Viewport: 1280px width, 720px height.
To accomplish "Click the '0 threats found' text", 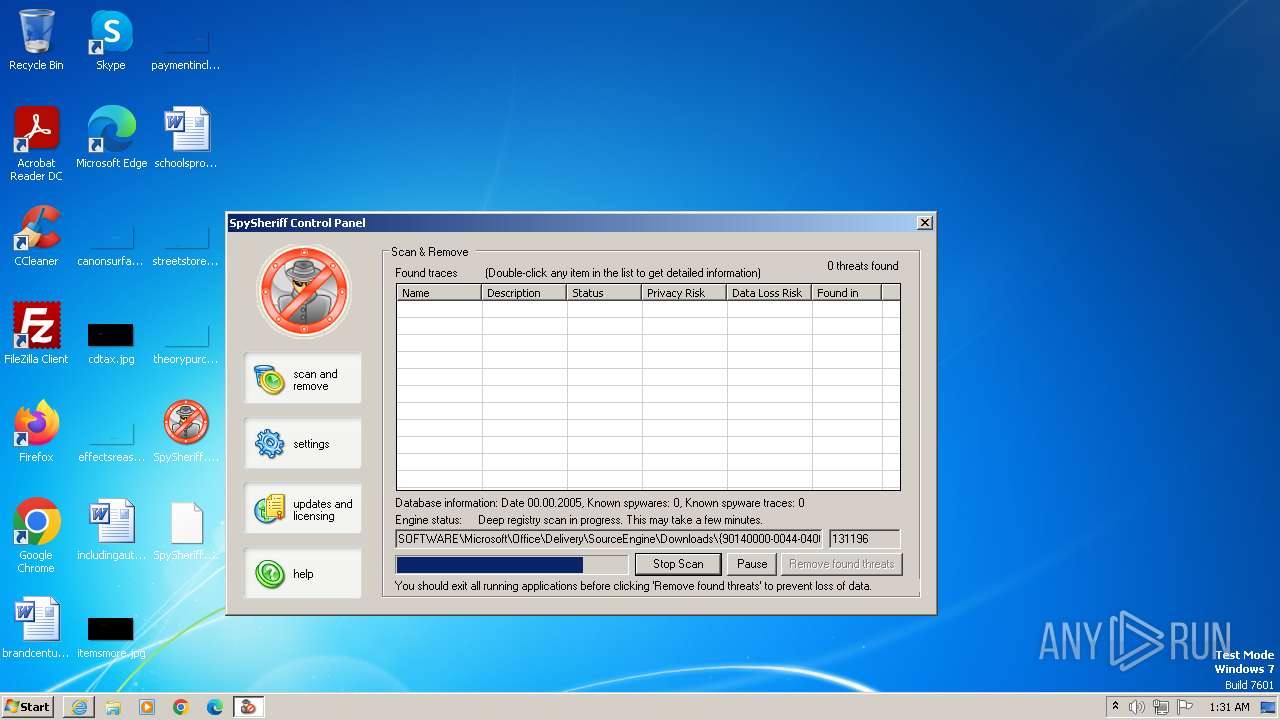I will pyautogui.click(x=862, y=266).
